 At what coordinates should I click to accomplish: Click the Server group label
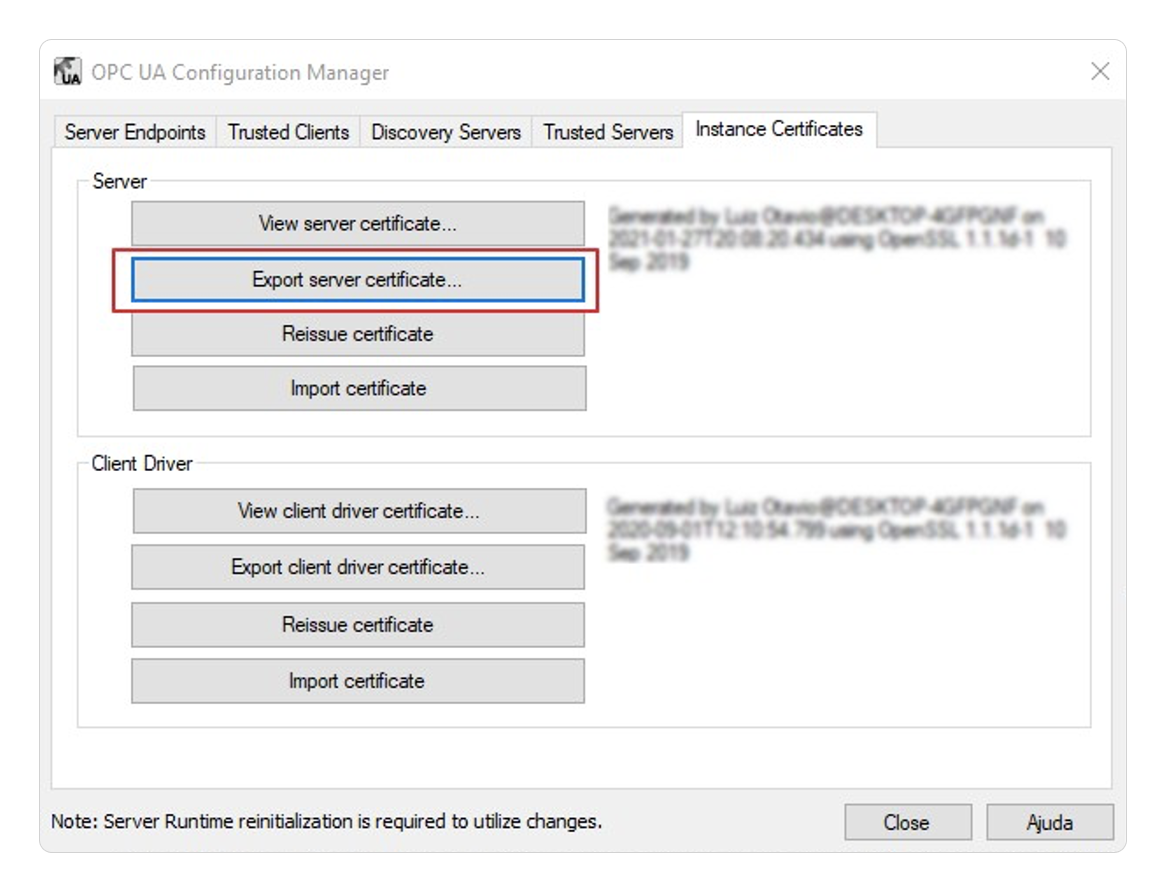coord(119,181)
